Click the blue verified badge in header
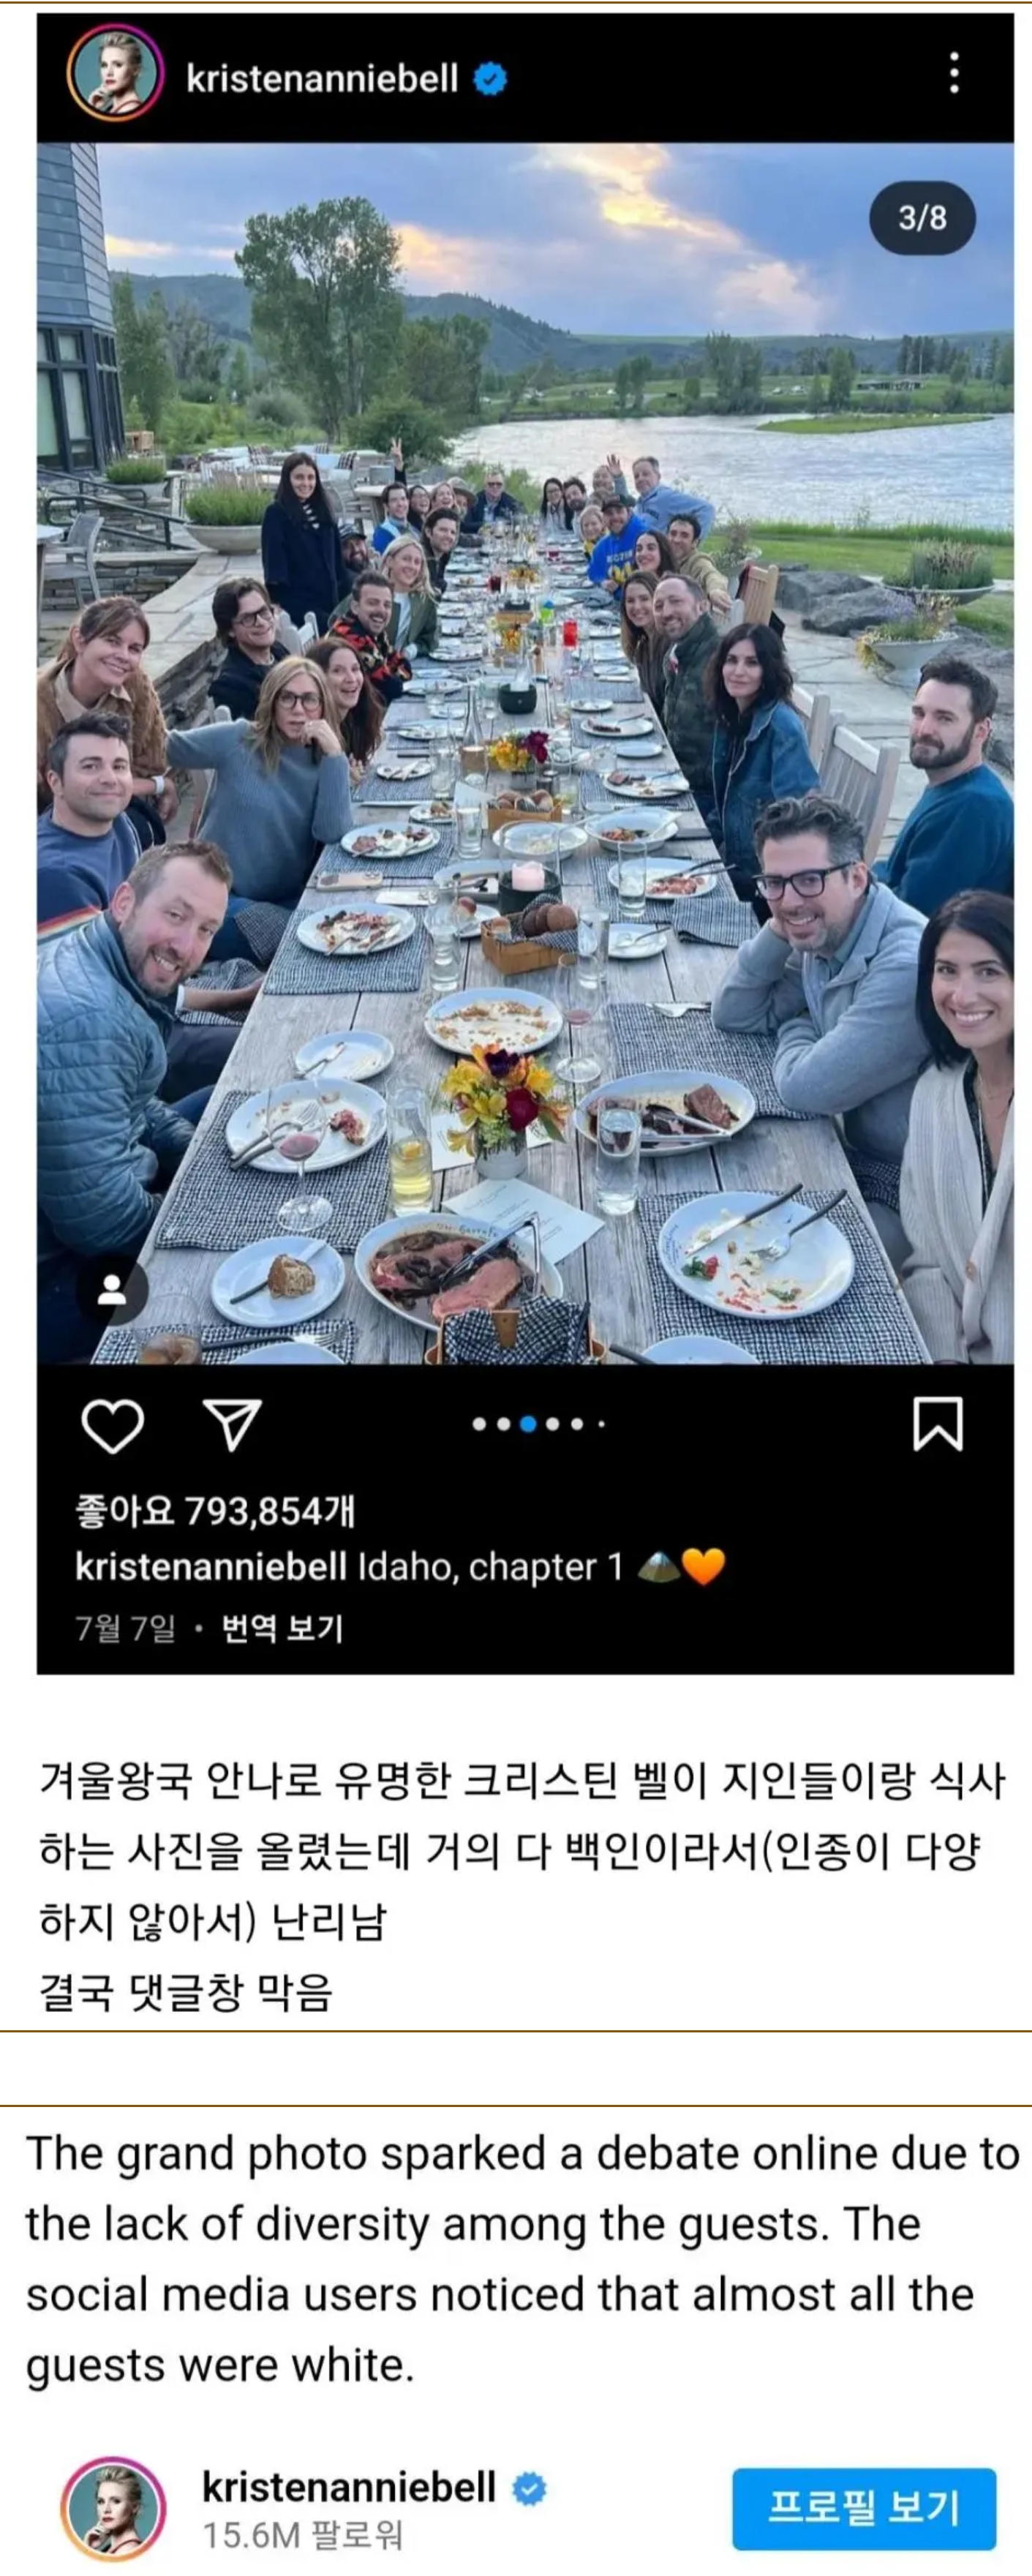Screen dimensions: 1032x2576 (490, 78)
